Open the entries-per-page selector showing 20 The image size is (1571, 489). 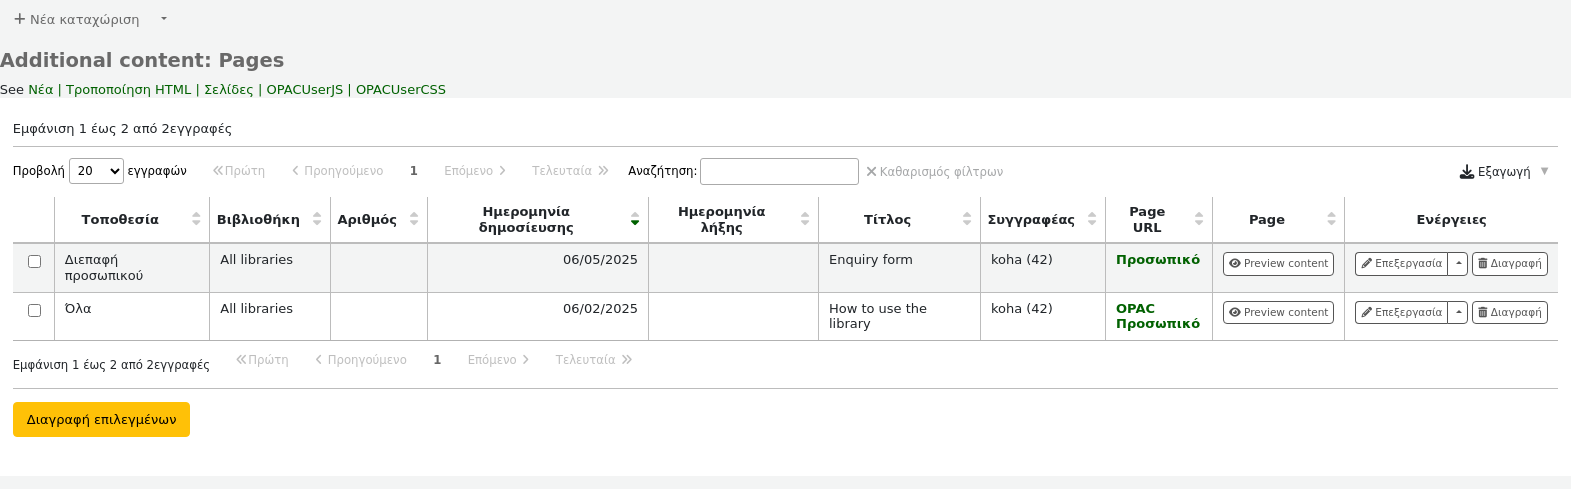click(x=96, y=171)
